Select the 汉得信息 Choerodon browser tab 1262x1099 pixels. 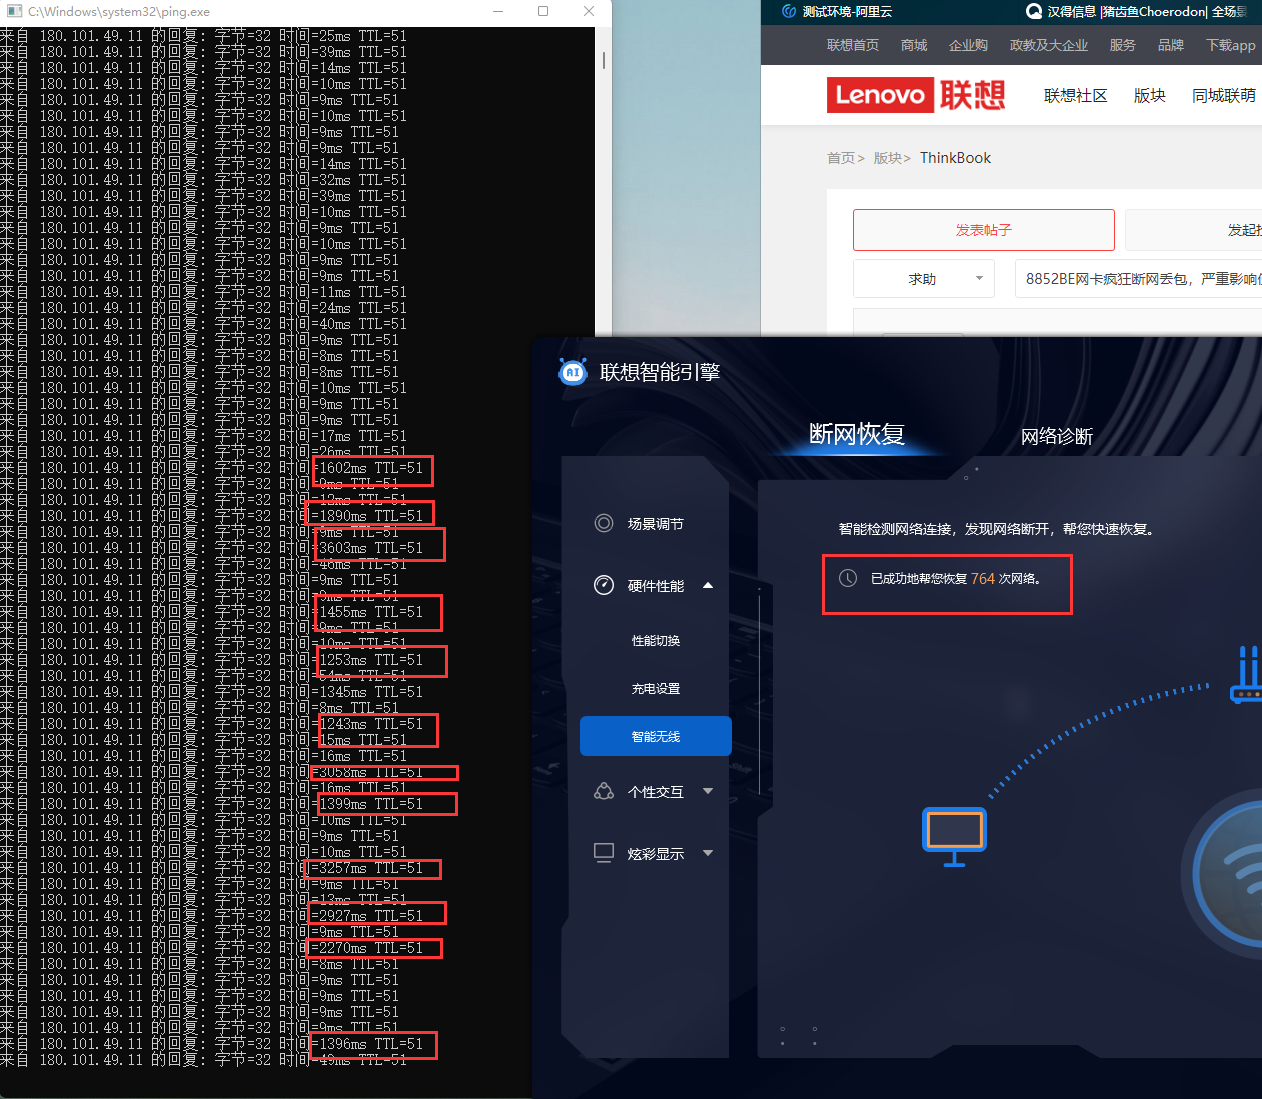coord(1137,12)
